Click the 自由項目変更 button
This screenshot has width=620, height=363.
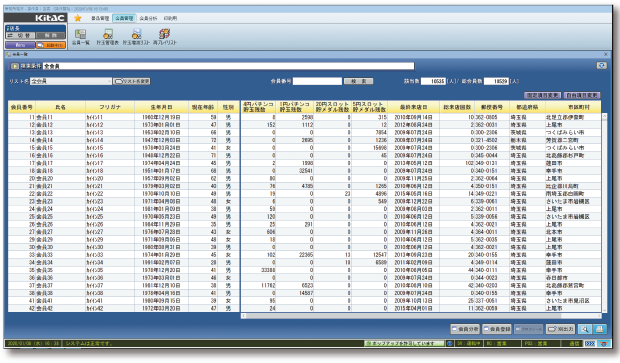point(582,95)
